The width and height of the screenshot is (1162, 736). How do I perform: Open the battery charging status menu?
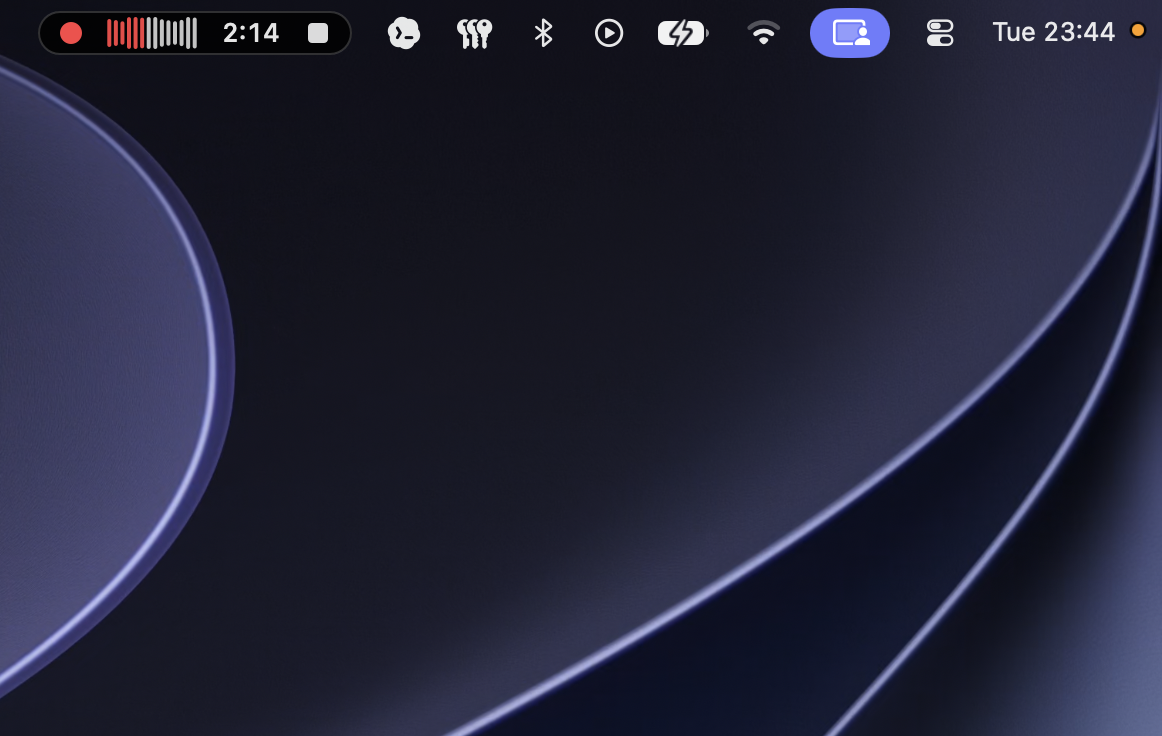(x=683, y=33)
